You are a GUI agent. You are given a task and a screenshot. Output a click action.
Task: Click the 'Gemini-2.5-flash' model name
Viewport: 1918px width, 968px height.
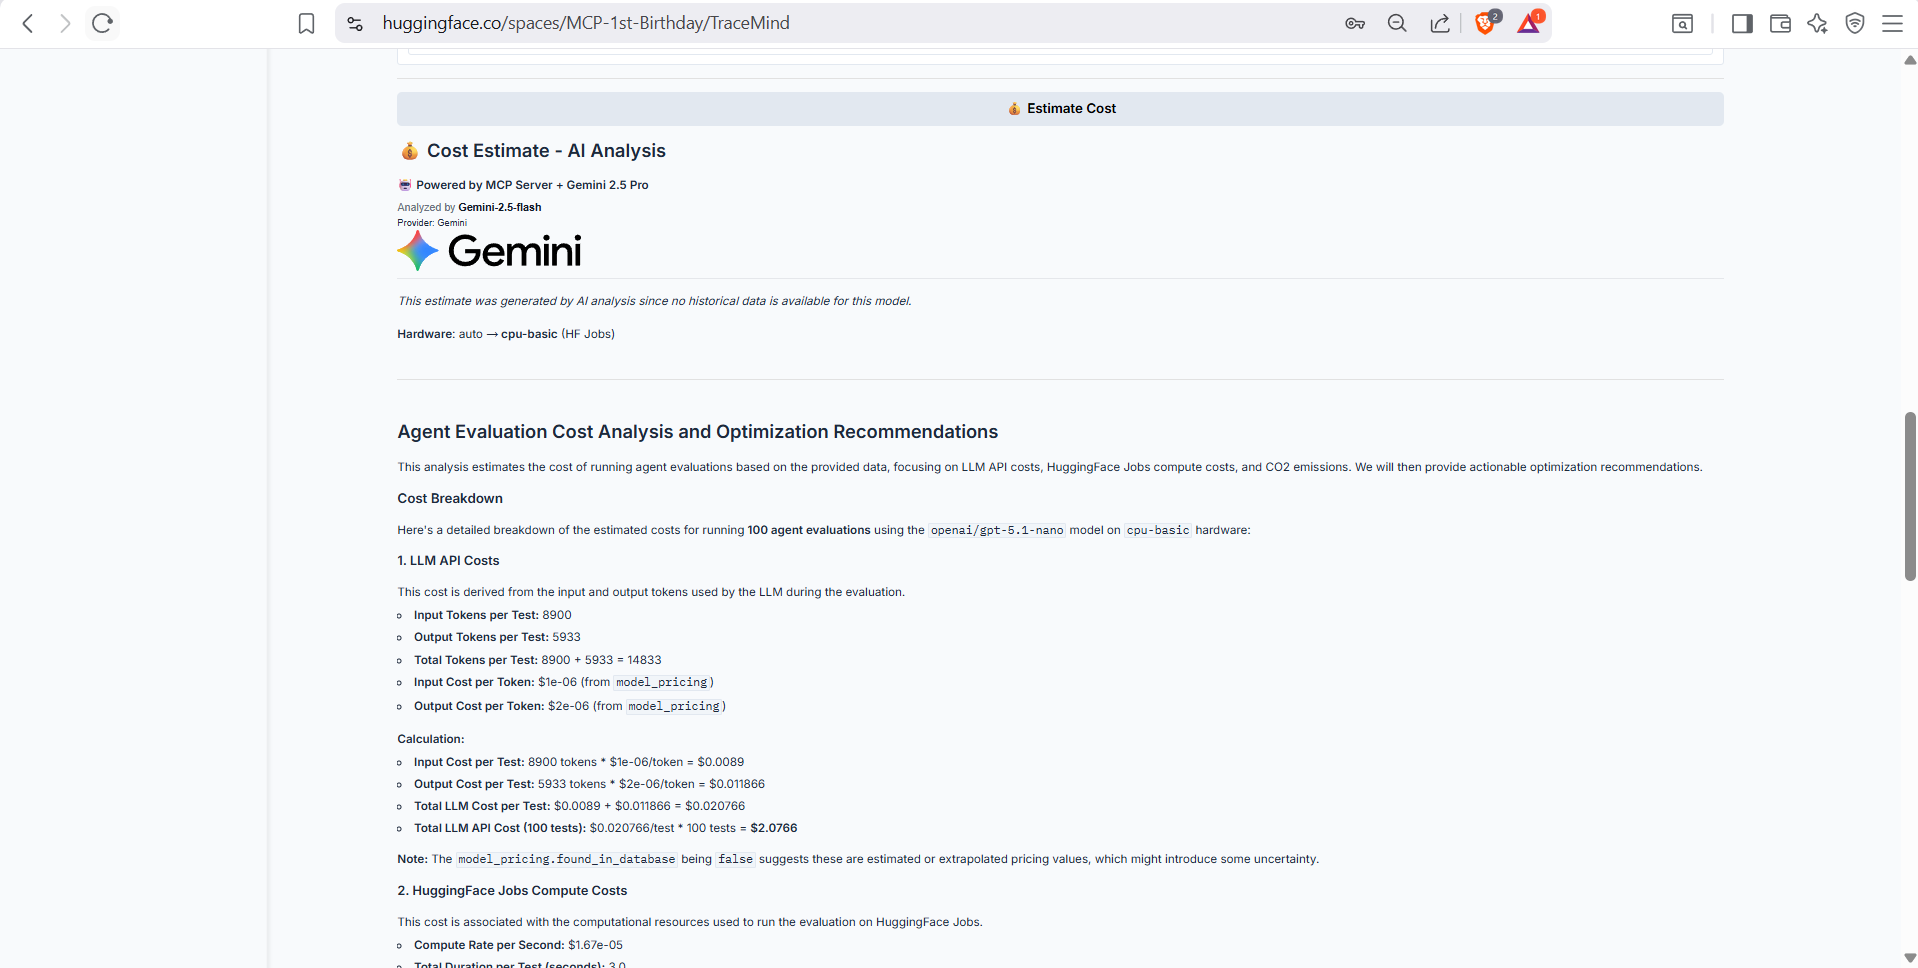[499, 207]
